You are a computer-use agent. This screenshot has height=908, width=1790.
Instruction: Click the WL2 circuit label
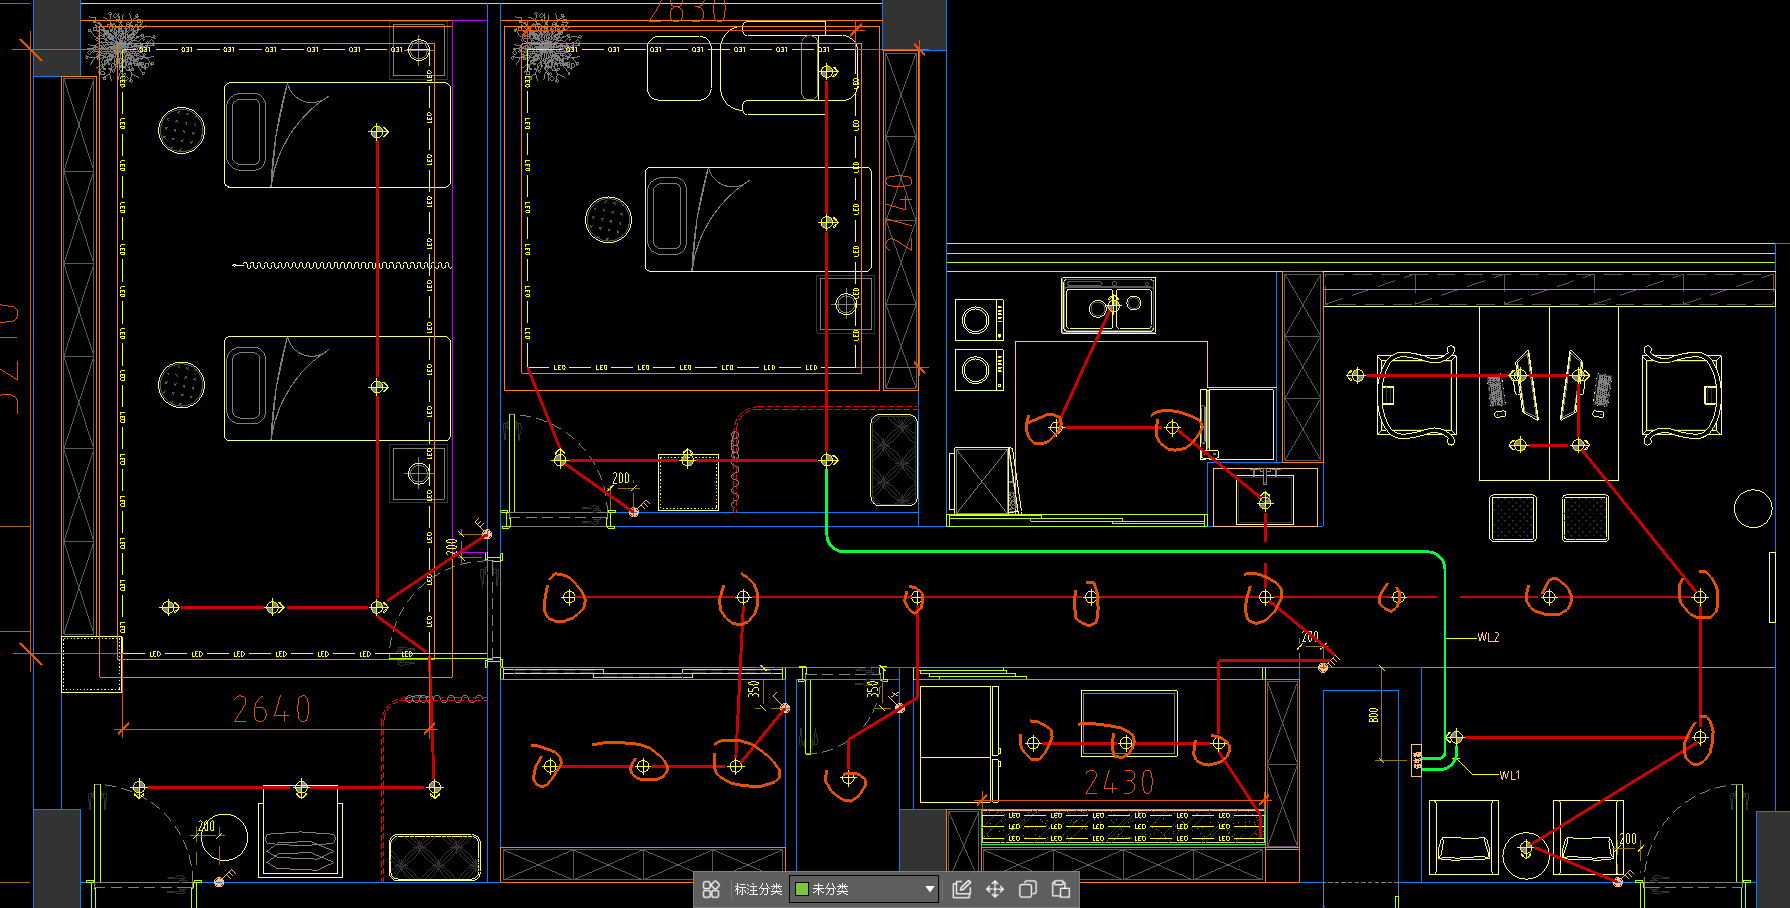[1488, 637]
